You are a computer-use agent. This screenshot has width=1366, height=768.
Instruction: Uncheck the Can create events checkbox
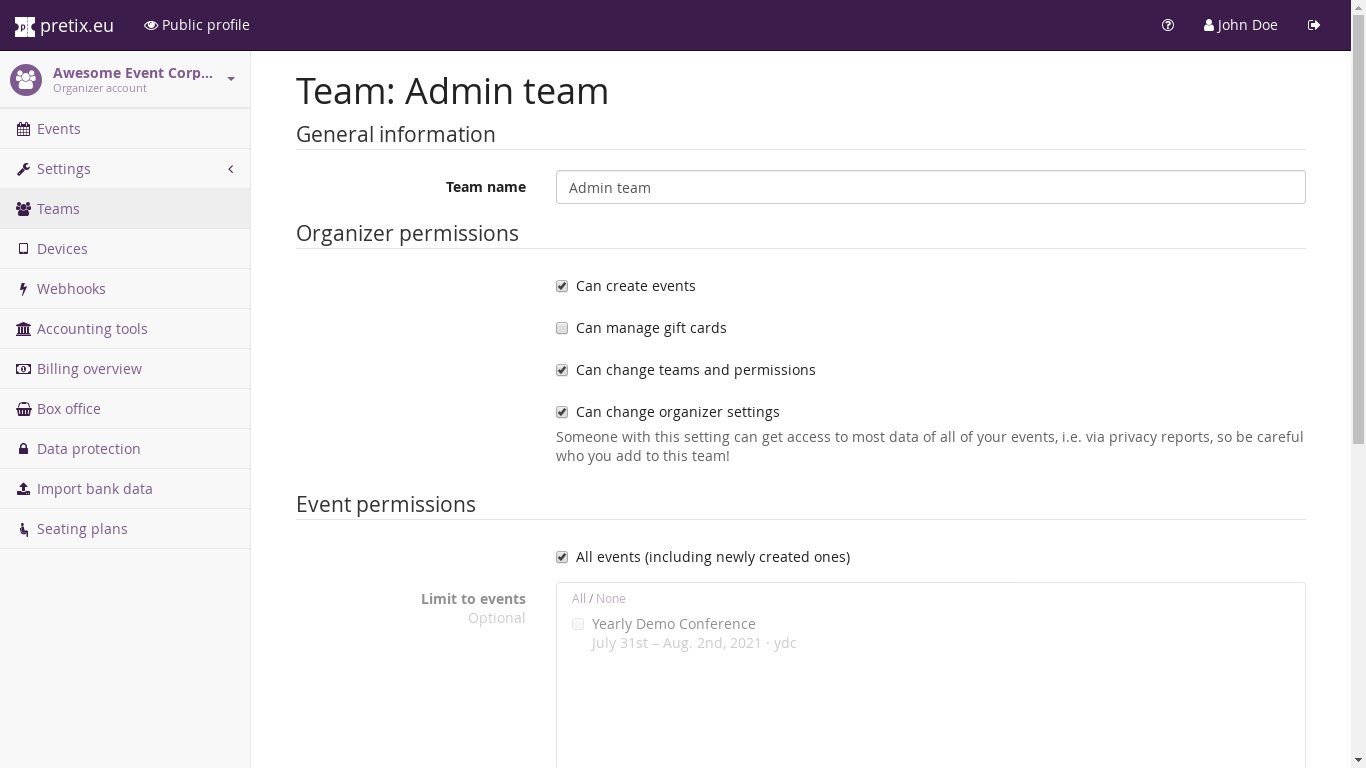tap(562, 286)
